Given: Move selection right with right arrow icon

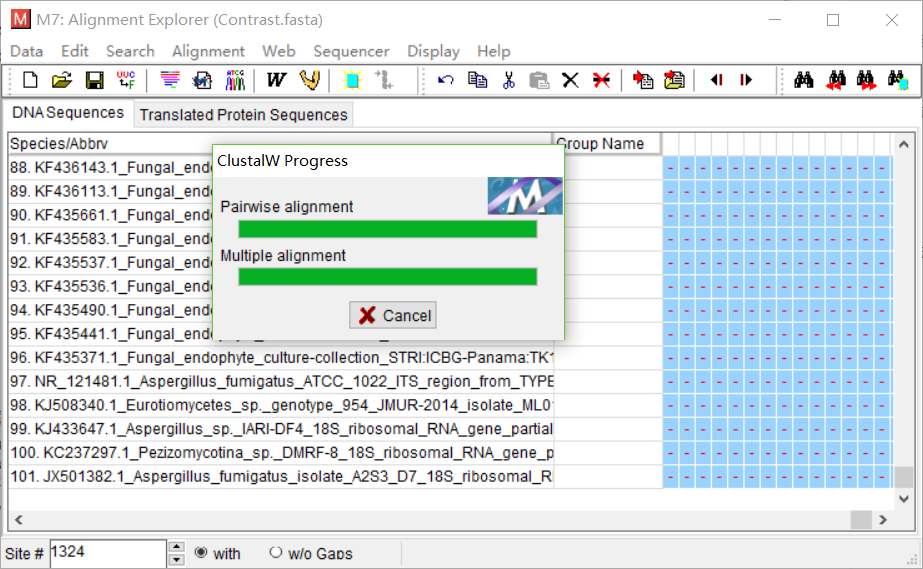Looking at the screenshot, I should [x=746, y=79].
